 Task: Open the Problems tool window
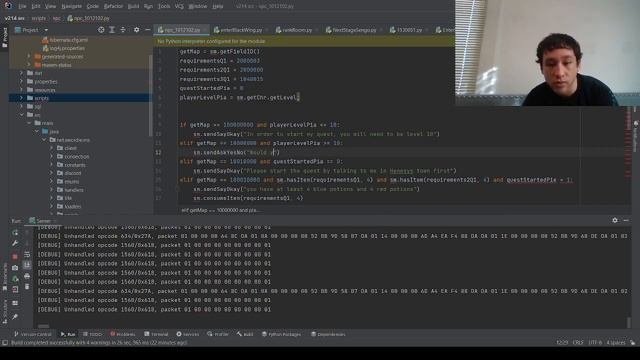click(x=122, y=334)
